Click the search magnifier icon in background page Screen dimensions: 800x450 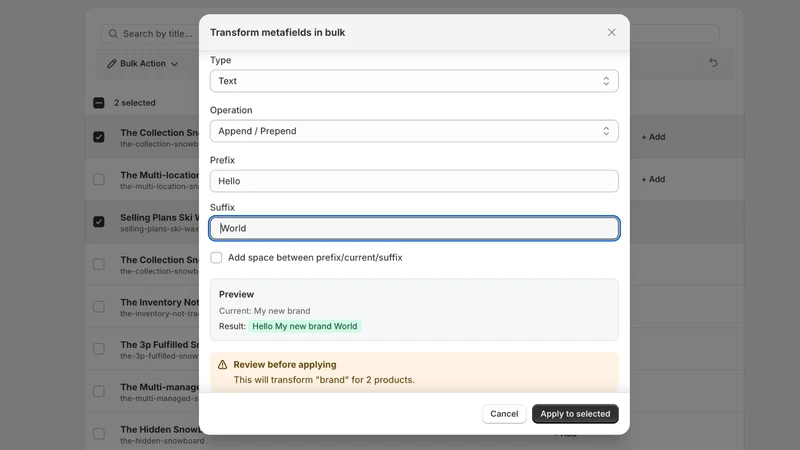coord(113,34)
